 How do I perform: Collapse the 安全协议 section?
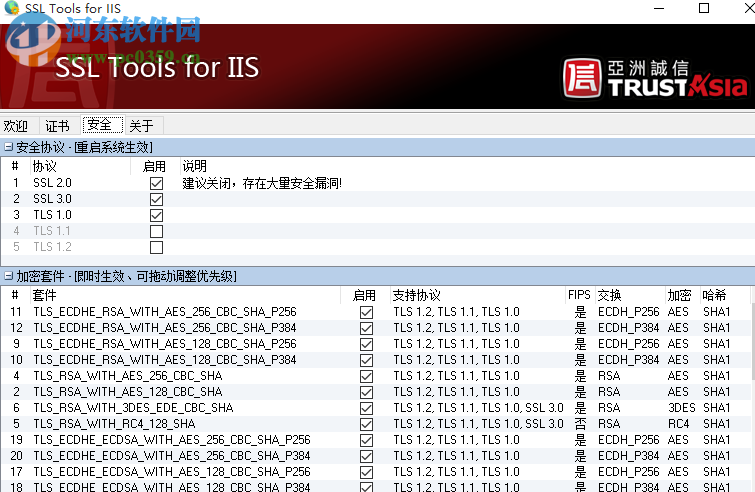(9, 147)
